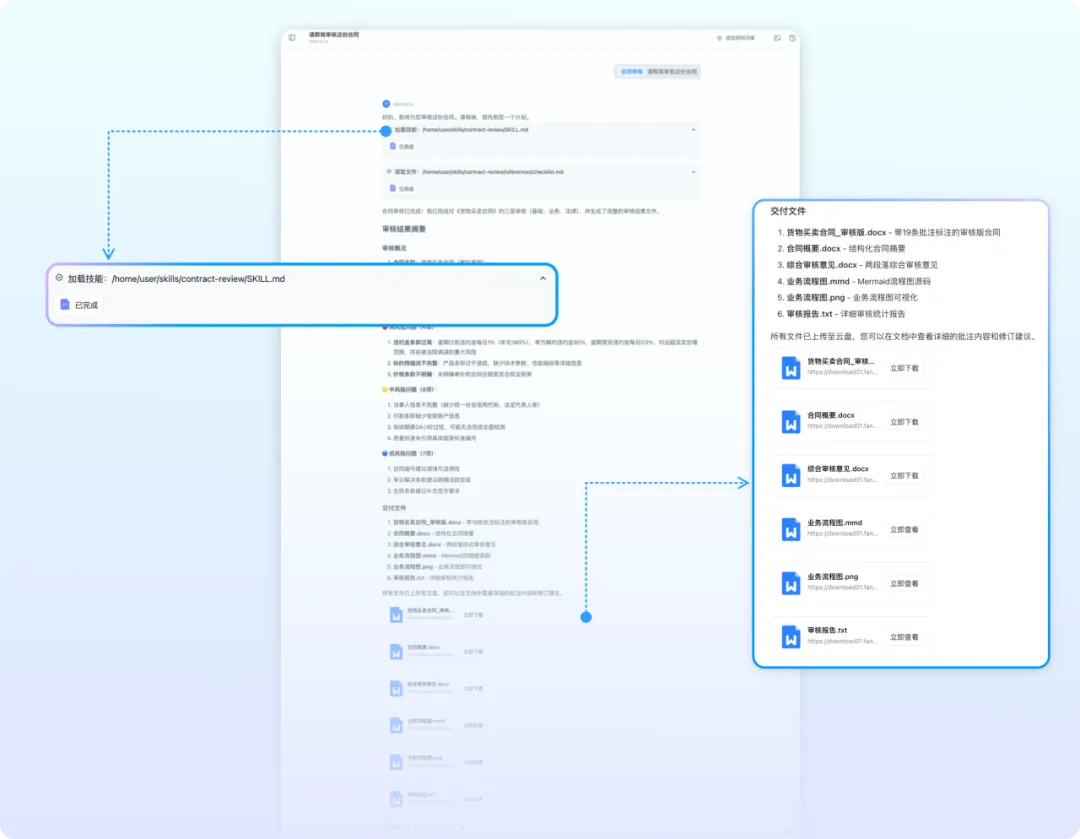Viewport: 1080px width, 839px height.
Task: Click the download link under 综合审核意见.docx
Action: click(x=842, y=480)
